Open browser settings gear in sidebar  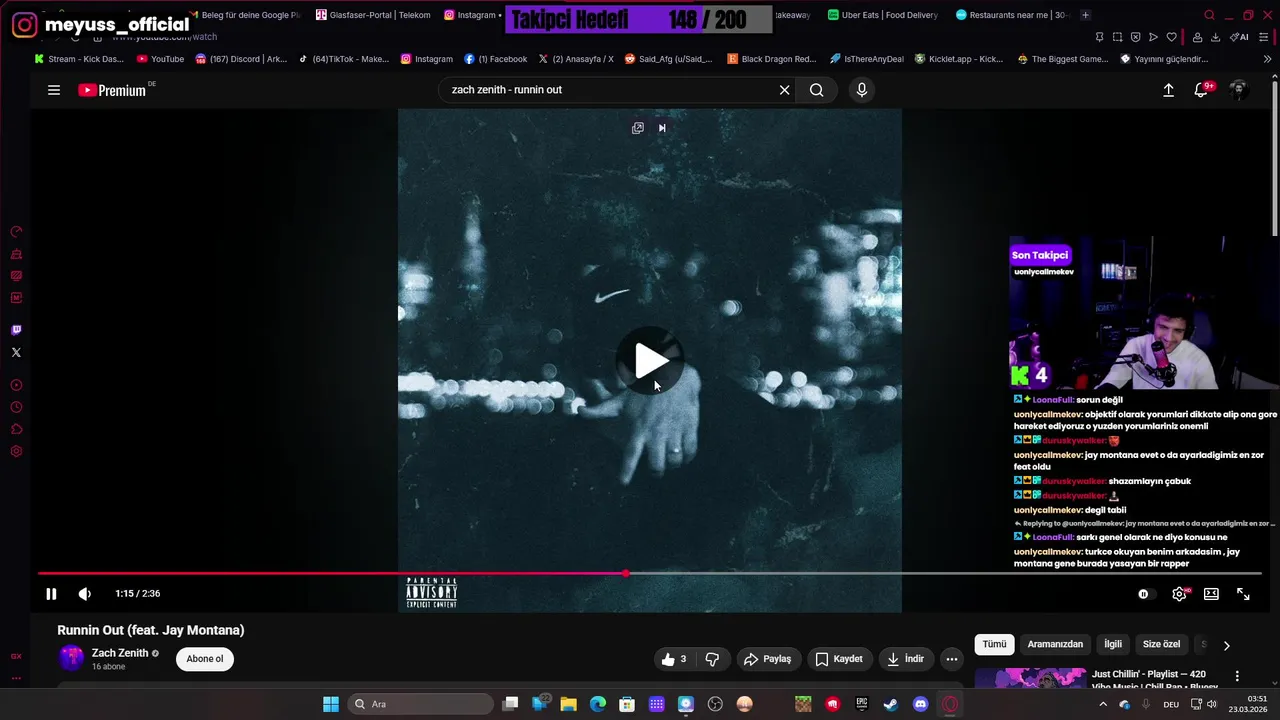[16, 451]
